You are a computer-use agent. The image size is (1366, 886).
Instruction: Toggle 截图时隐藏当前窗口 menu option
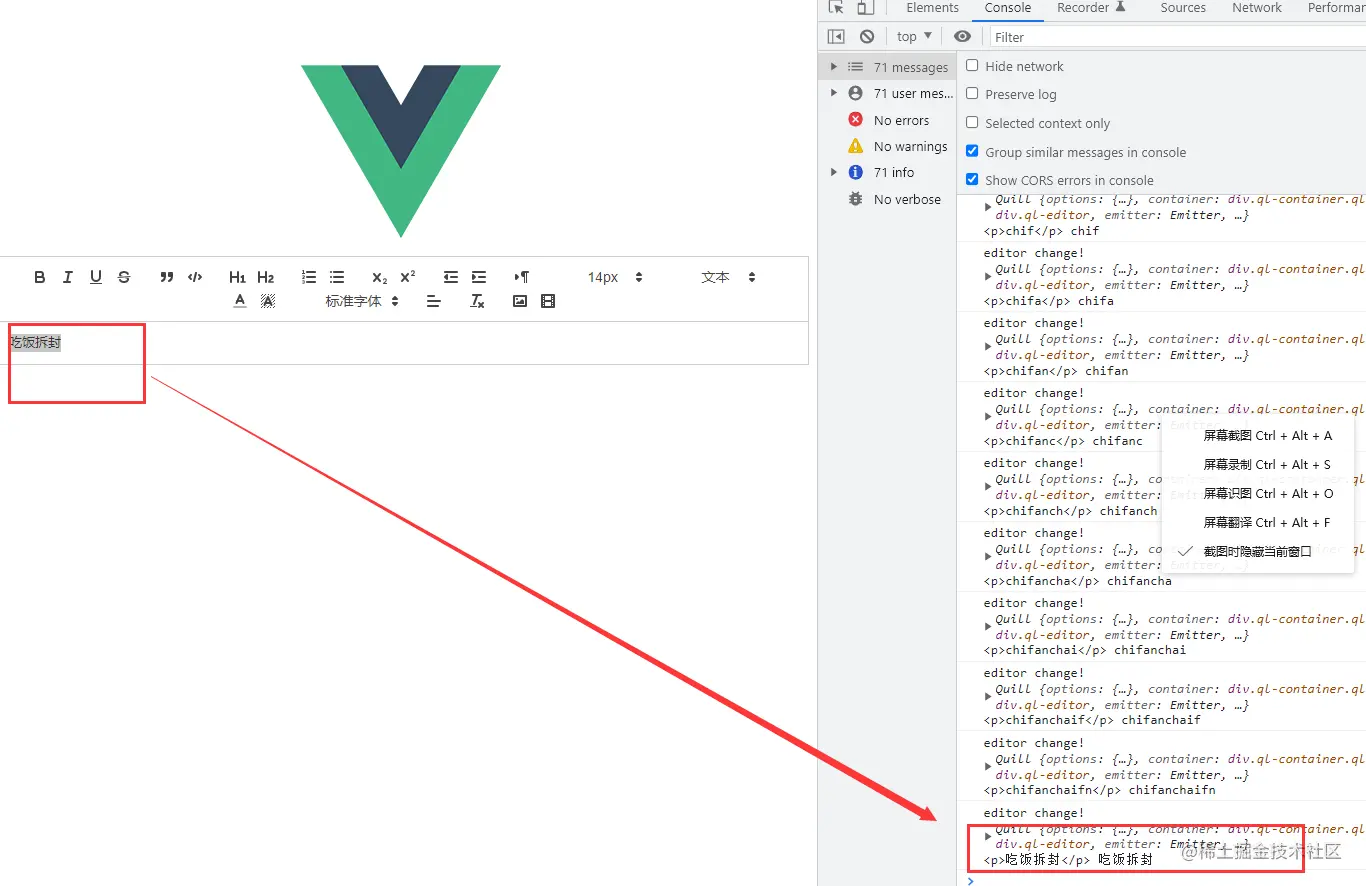1258,551
